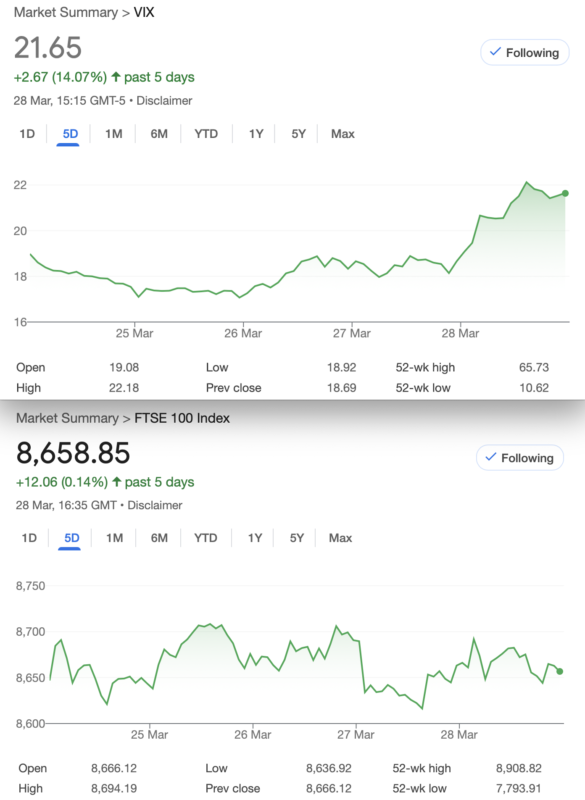Click the FTSE chart endpoint dot
Viewport: 585px width, 800px height.
(560, 671)
